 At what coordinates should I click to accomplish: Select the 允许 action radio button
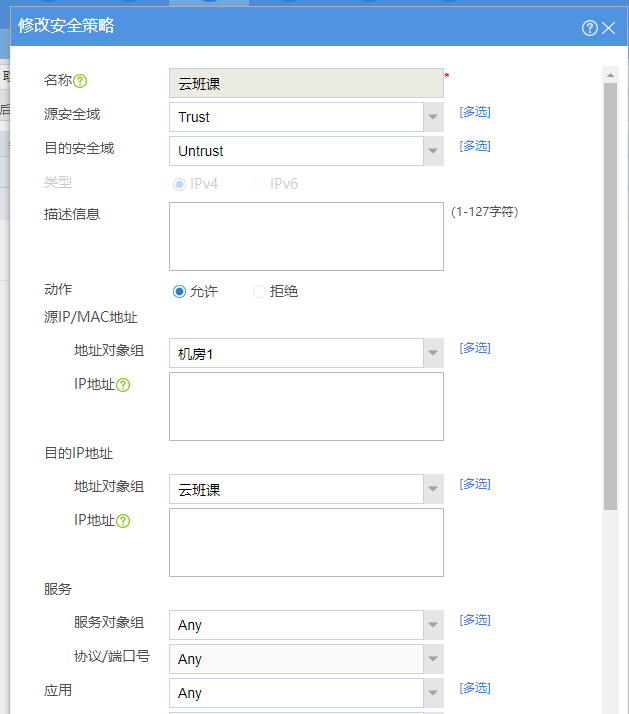180,292
